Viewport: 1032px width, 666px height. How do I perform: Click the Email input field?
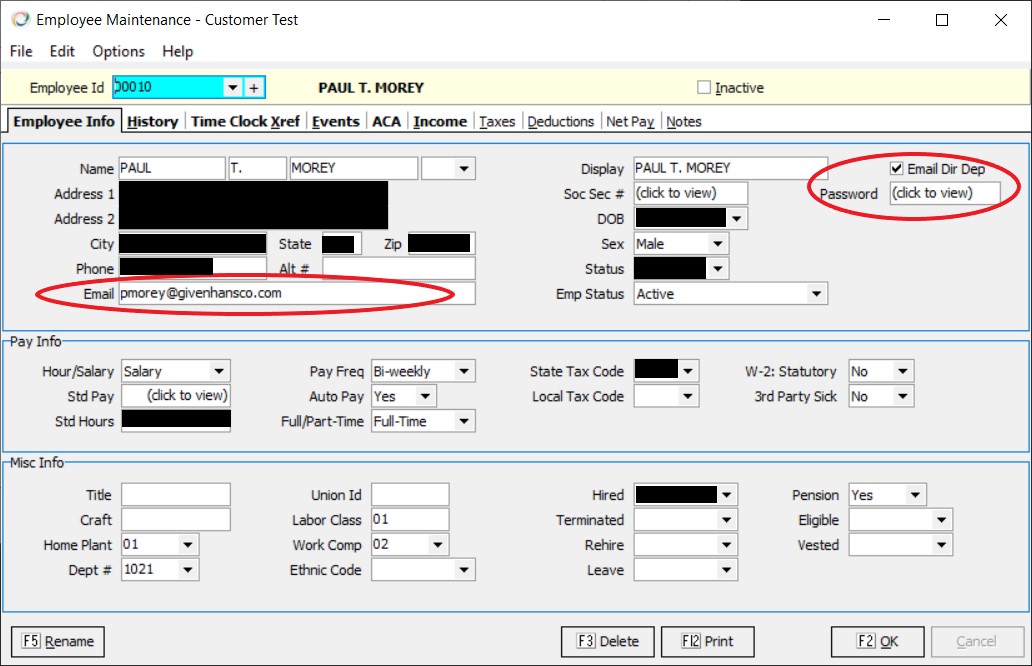pos(296,294)
